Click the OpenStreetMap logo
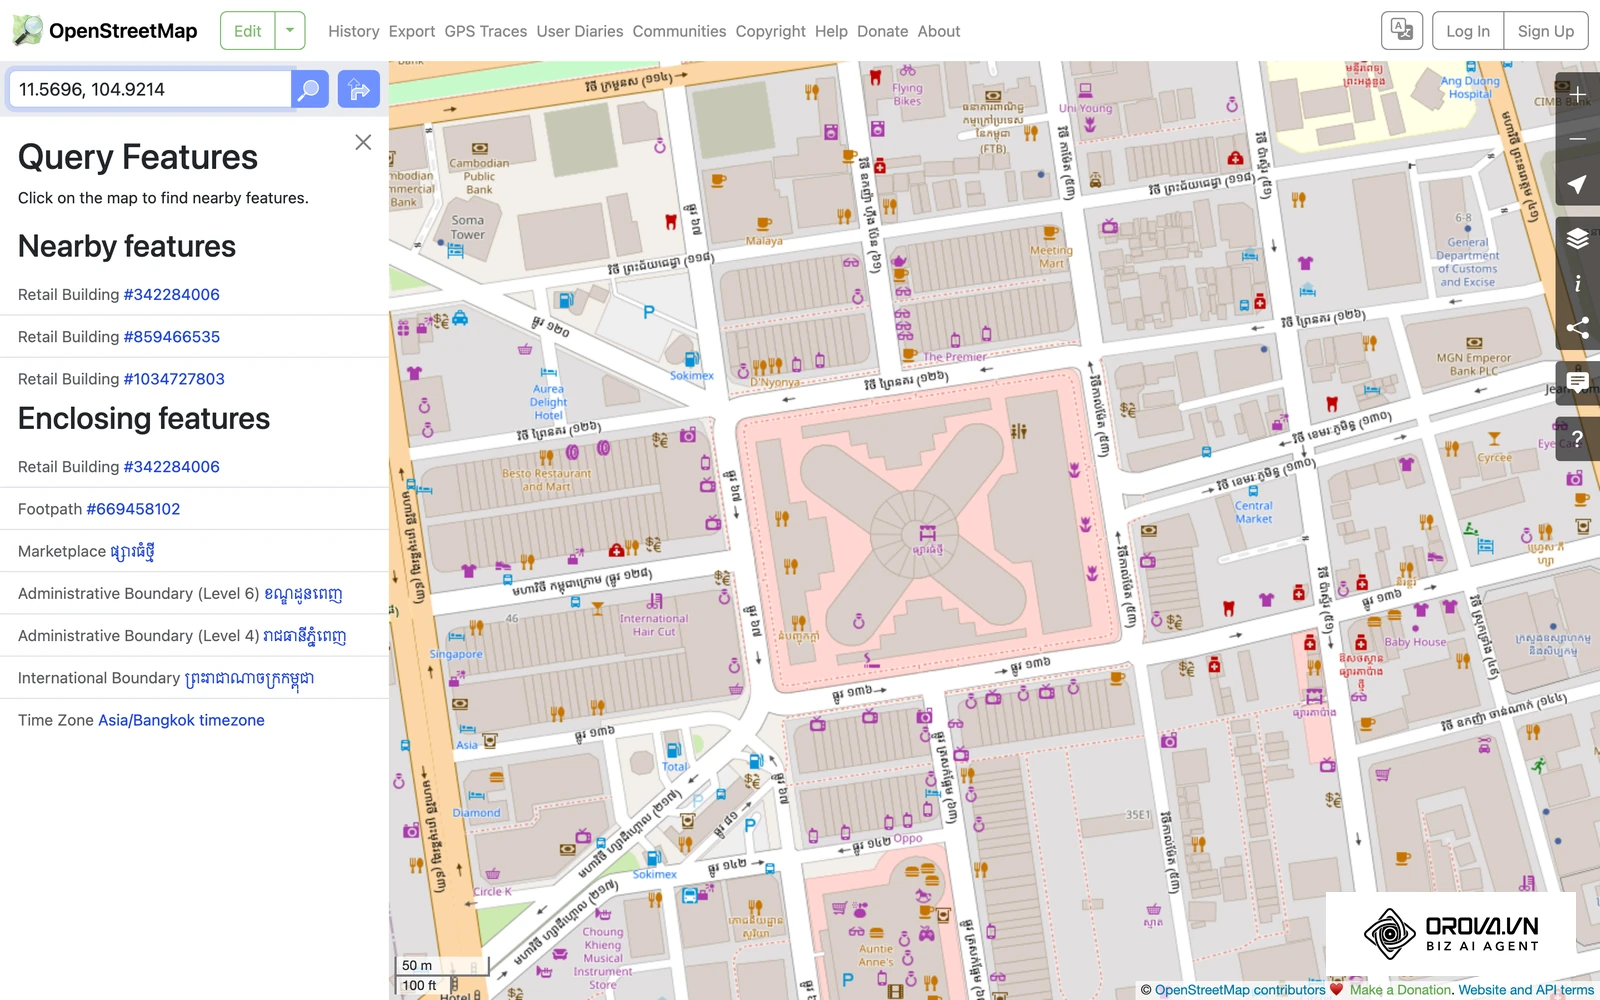The width and height of the screenshot is (1600, 1000). coord(105,31)
